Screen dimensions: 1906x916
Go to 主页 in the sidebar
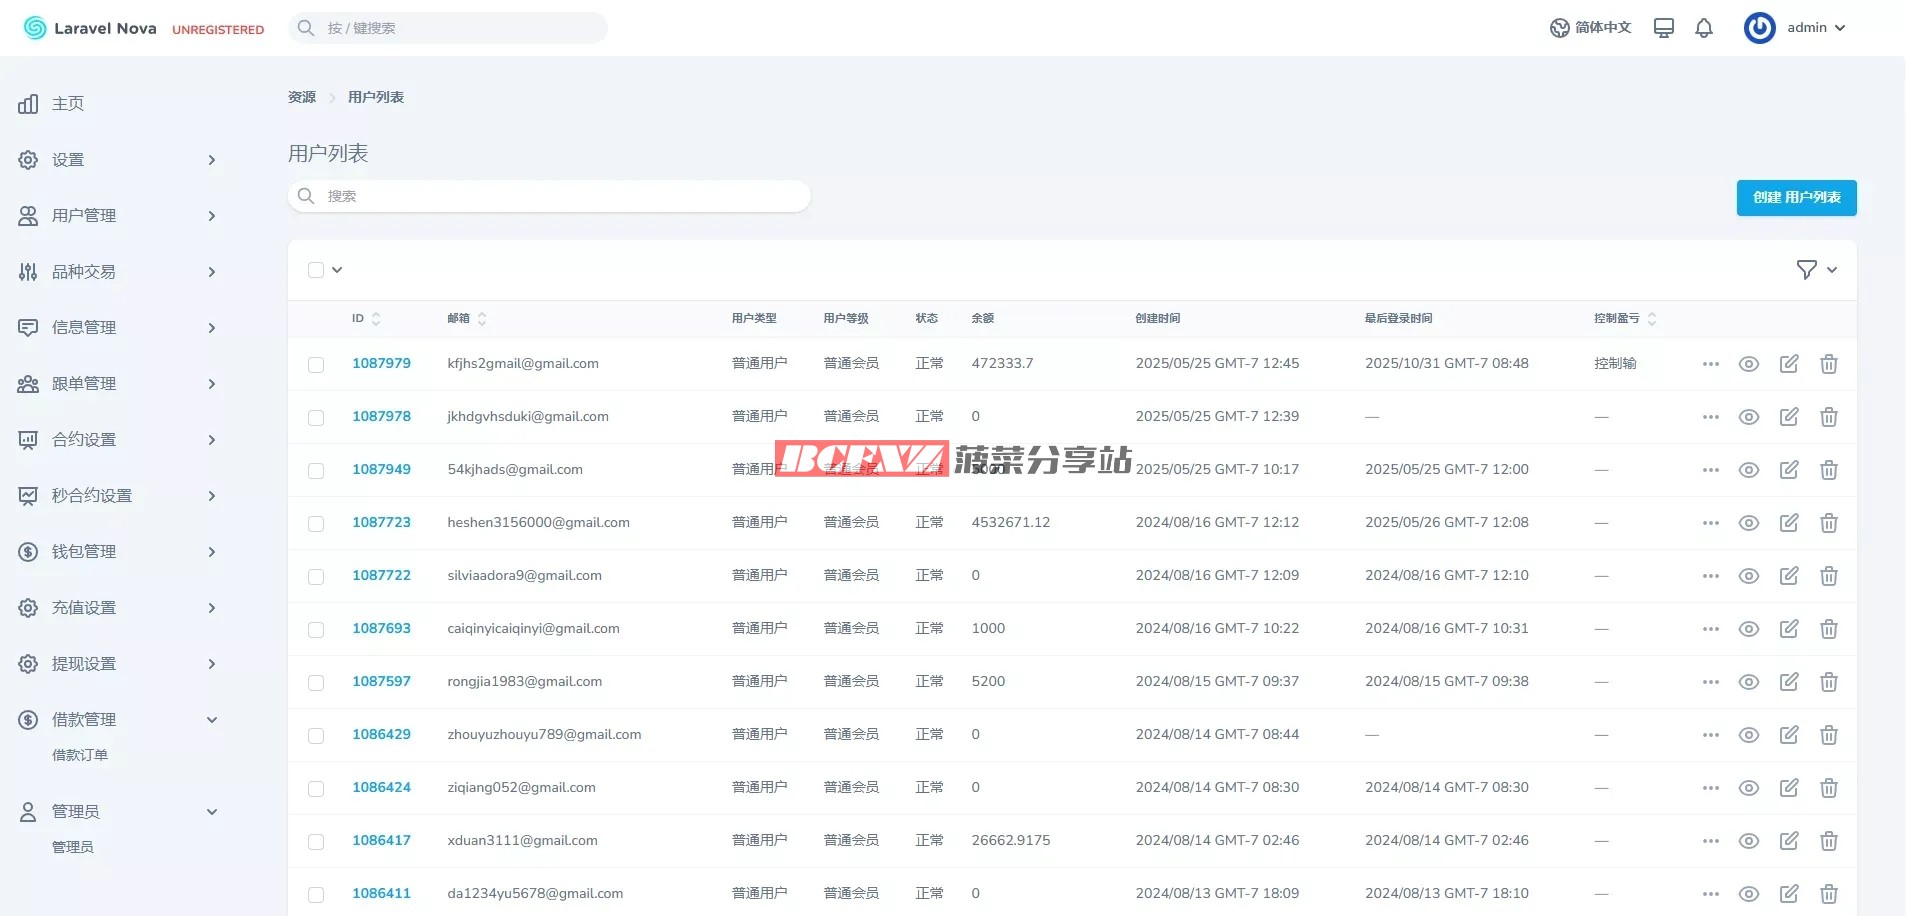[x=68, y=104]
